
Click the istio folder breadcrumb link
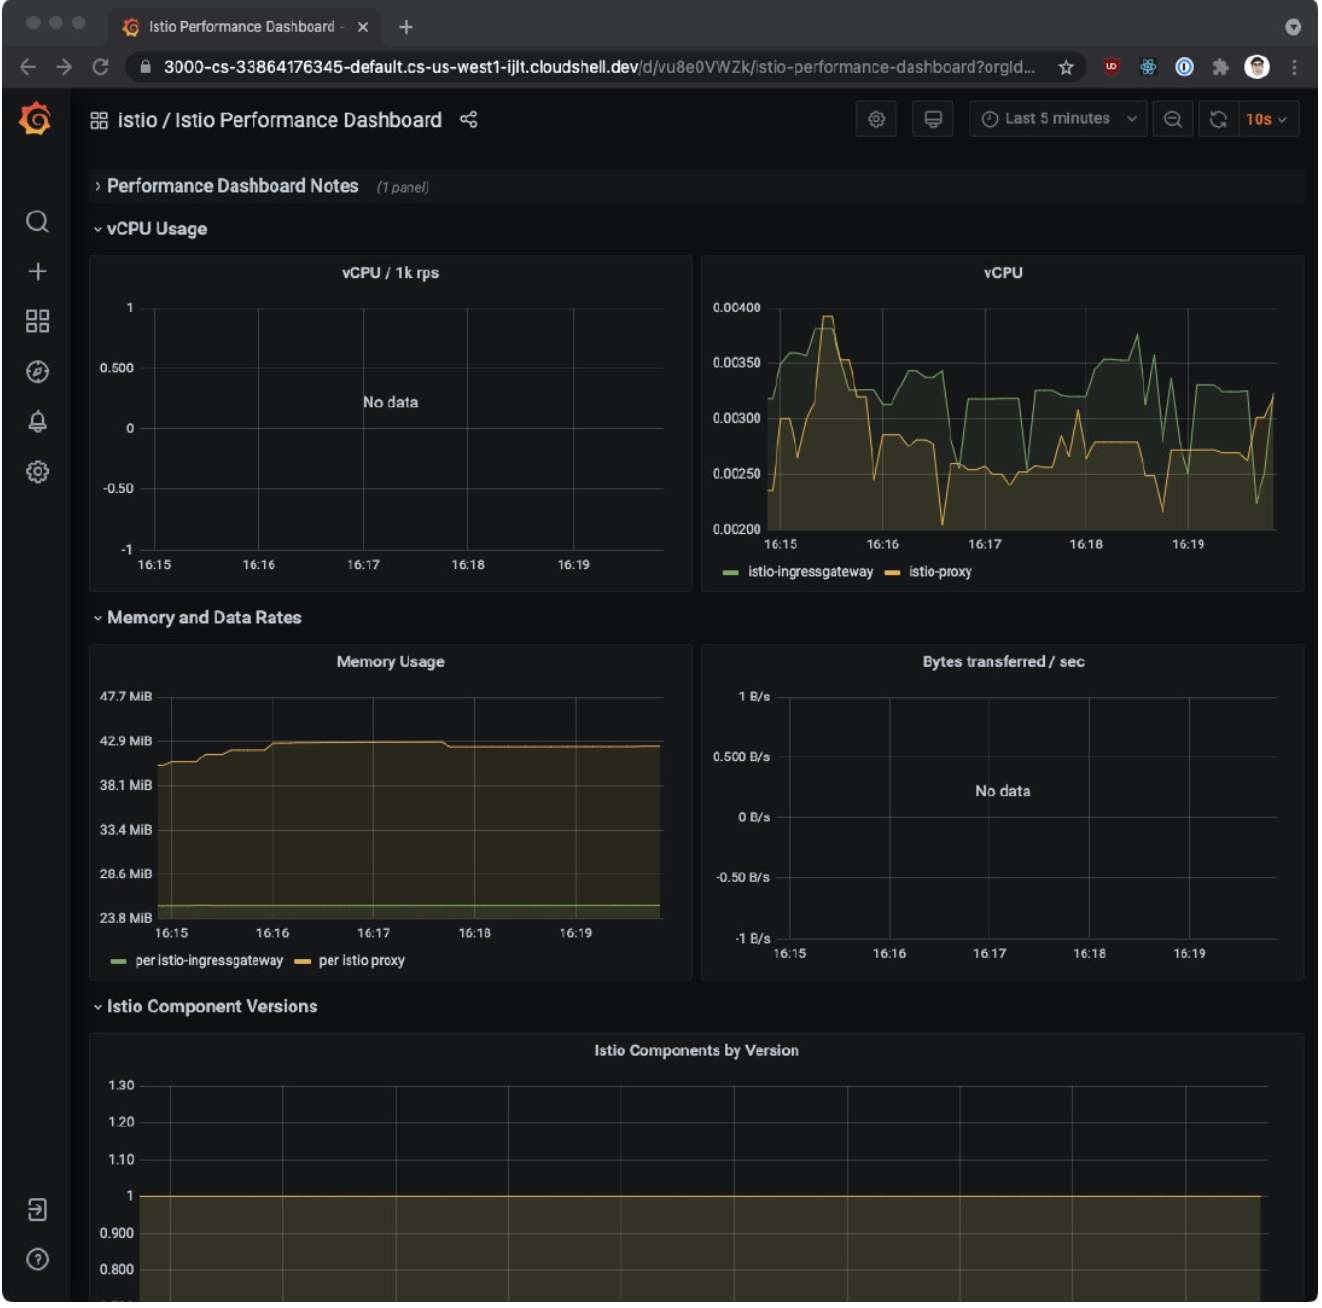[137, 121]
